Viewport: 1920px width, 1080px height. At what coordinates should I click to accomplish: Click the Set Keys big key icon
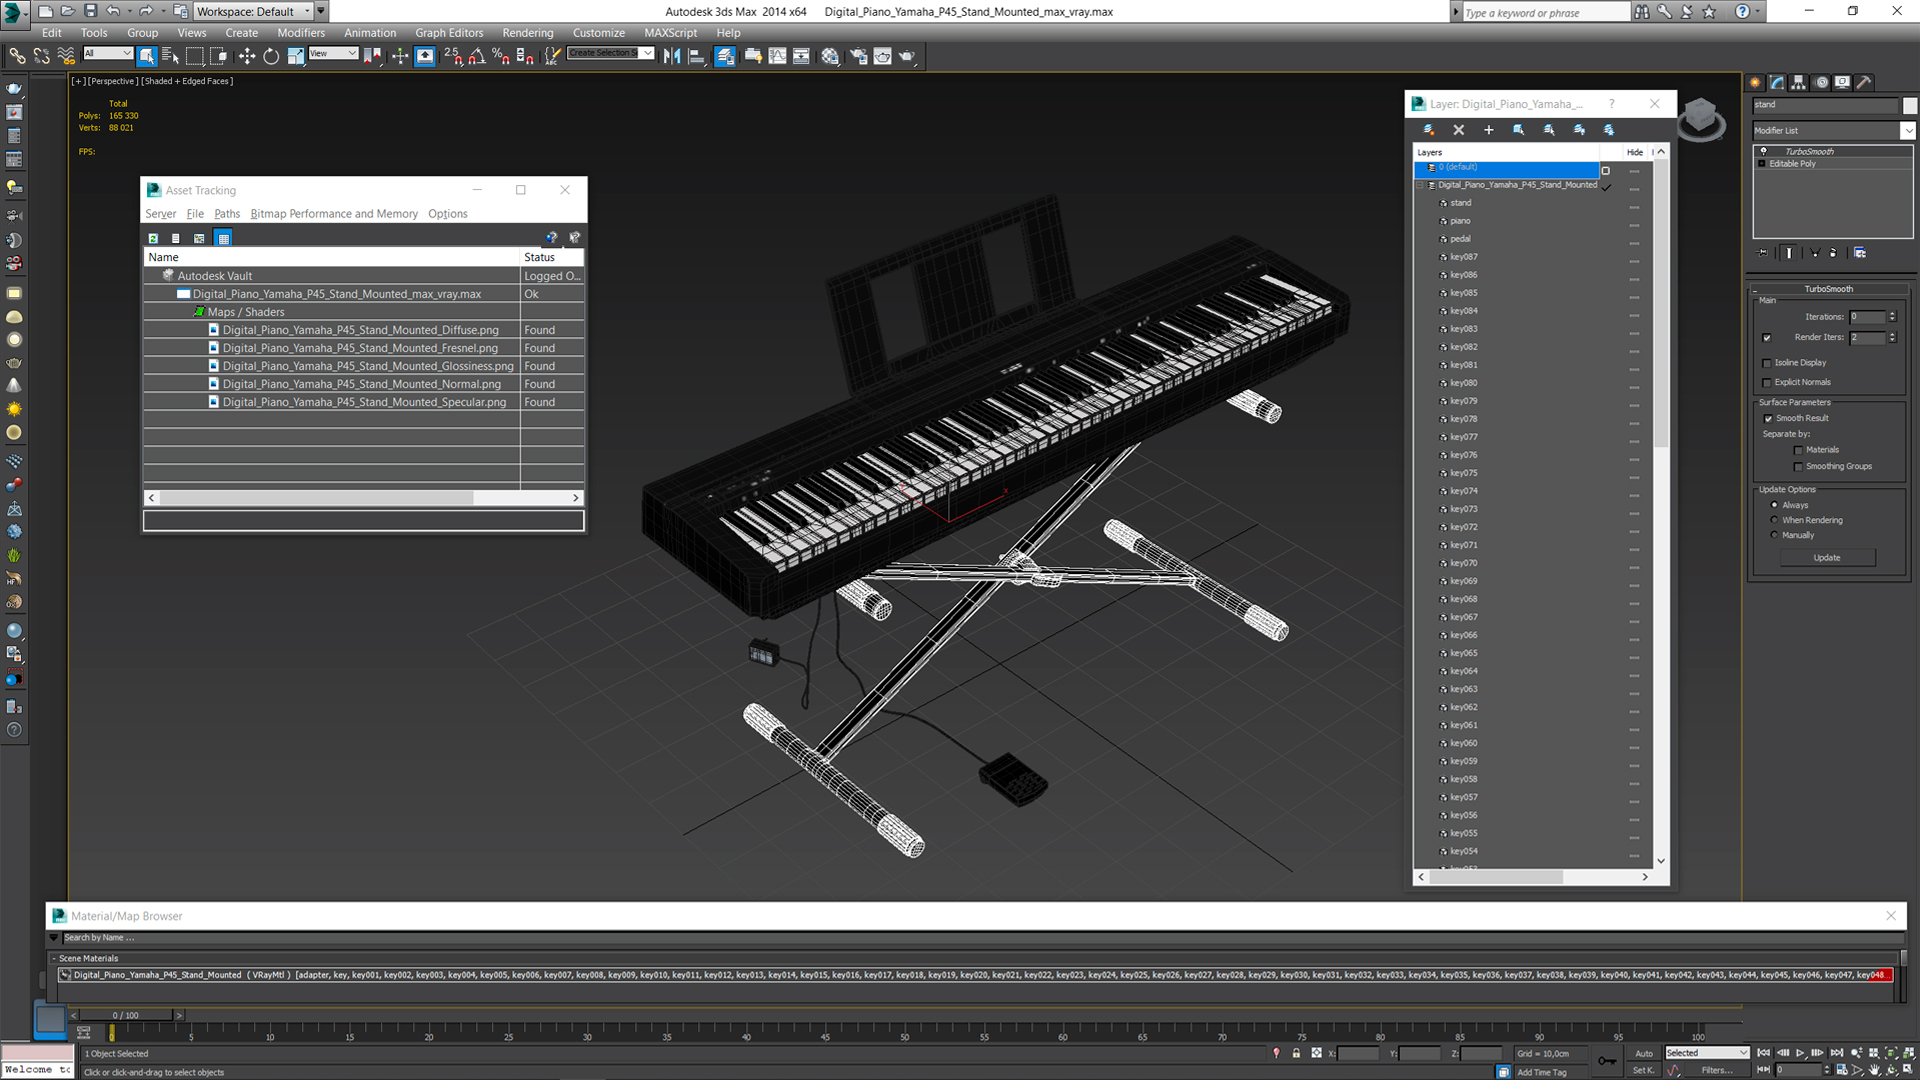tap(1607, 1061)
